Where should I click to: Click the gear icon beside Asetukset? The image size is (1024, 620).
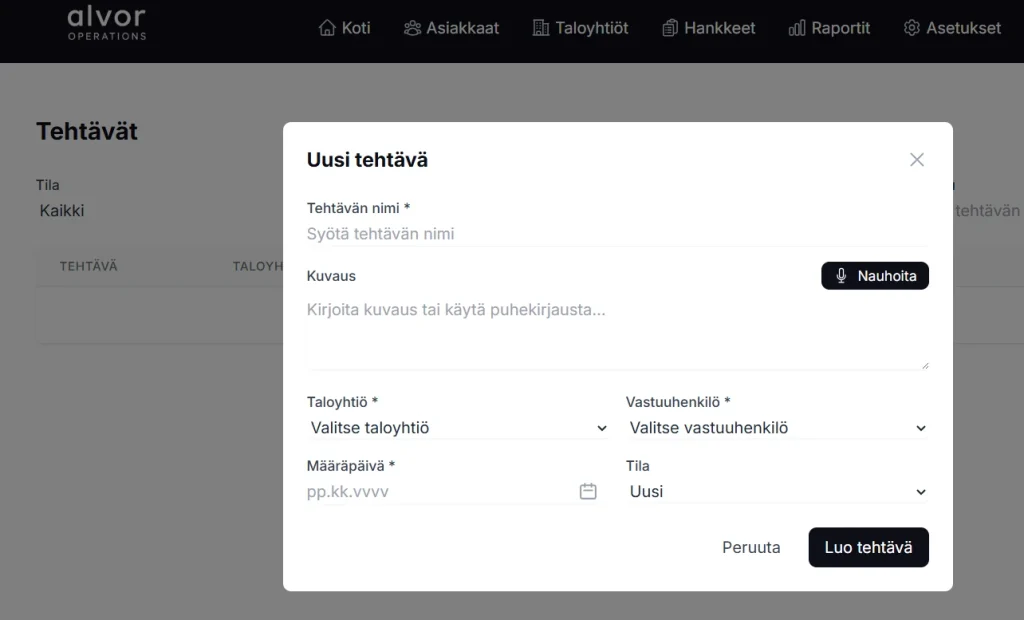pos(911,28)
